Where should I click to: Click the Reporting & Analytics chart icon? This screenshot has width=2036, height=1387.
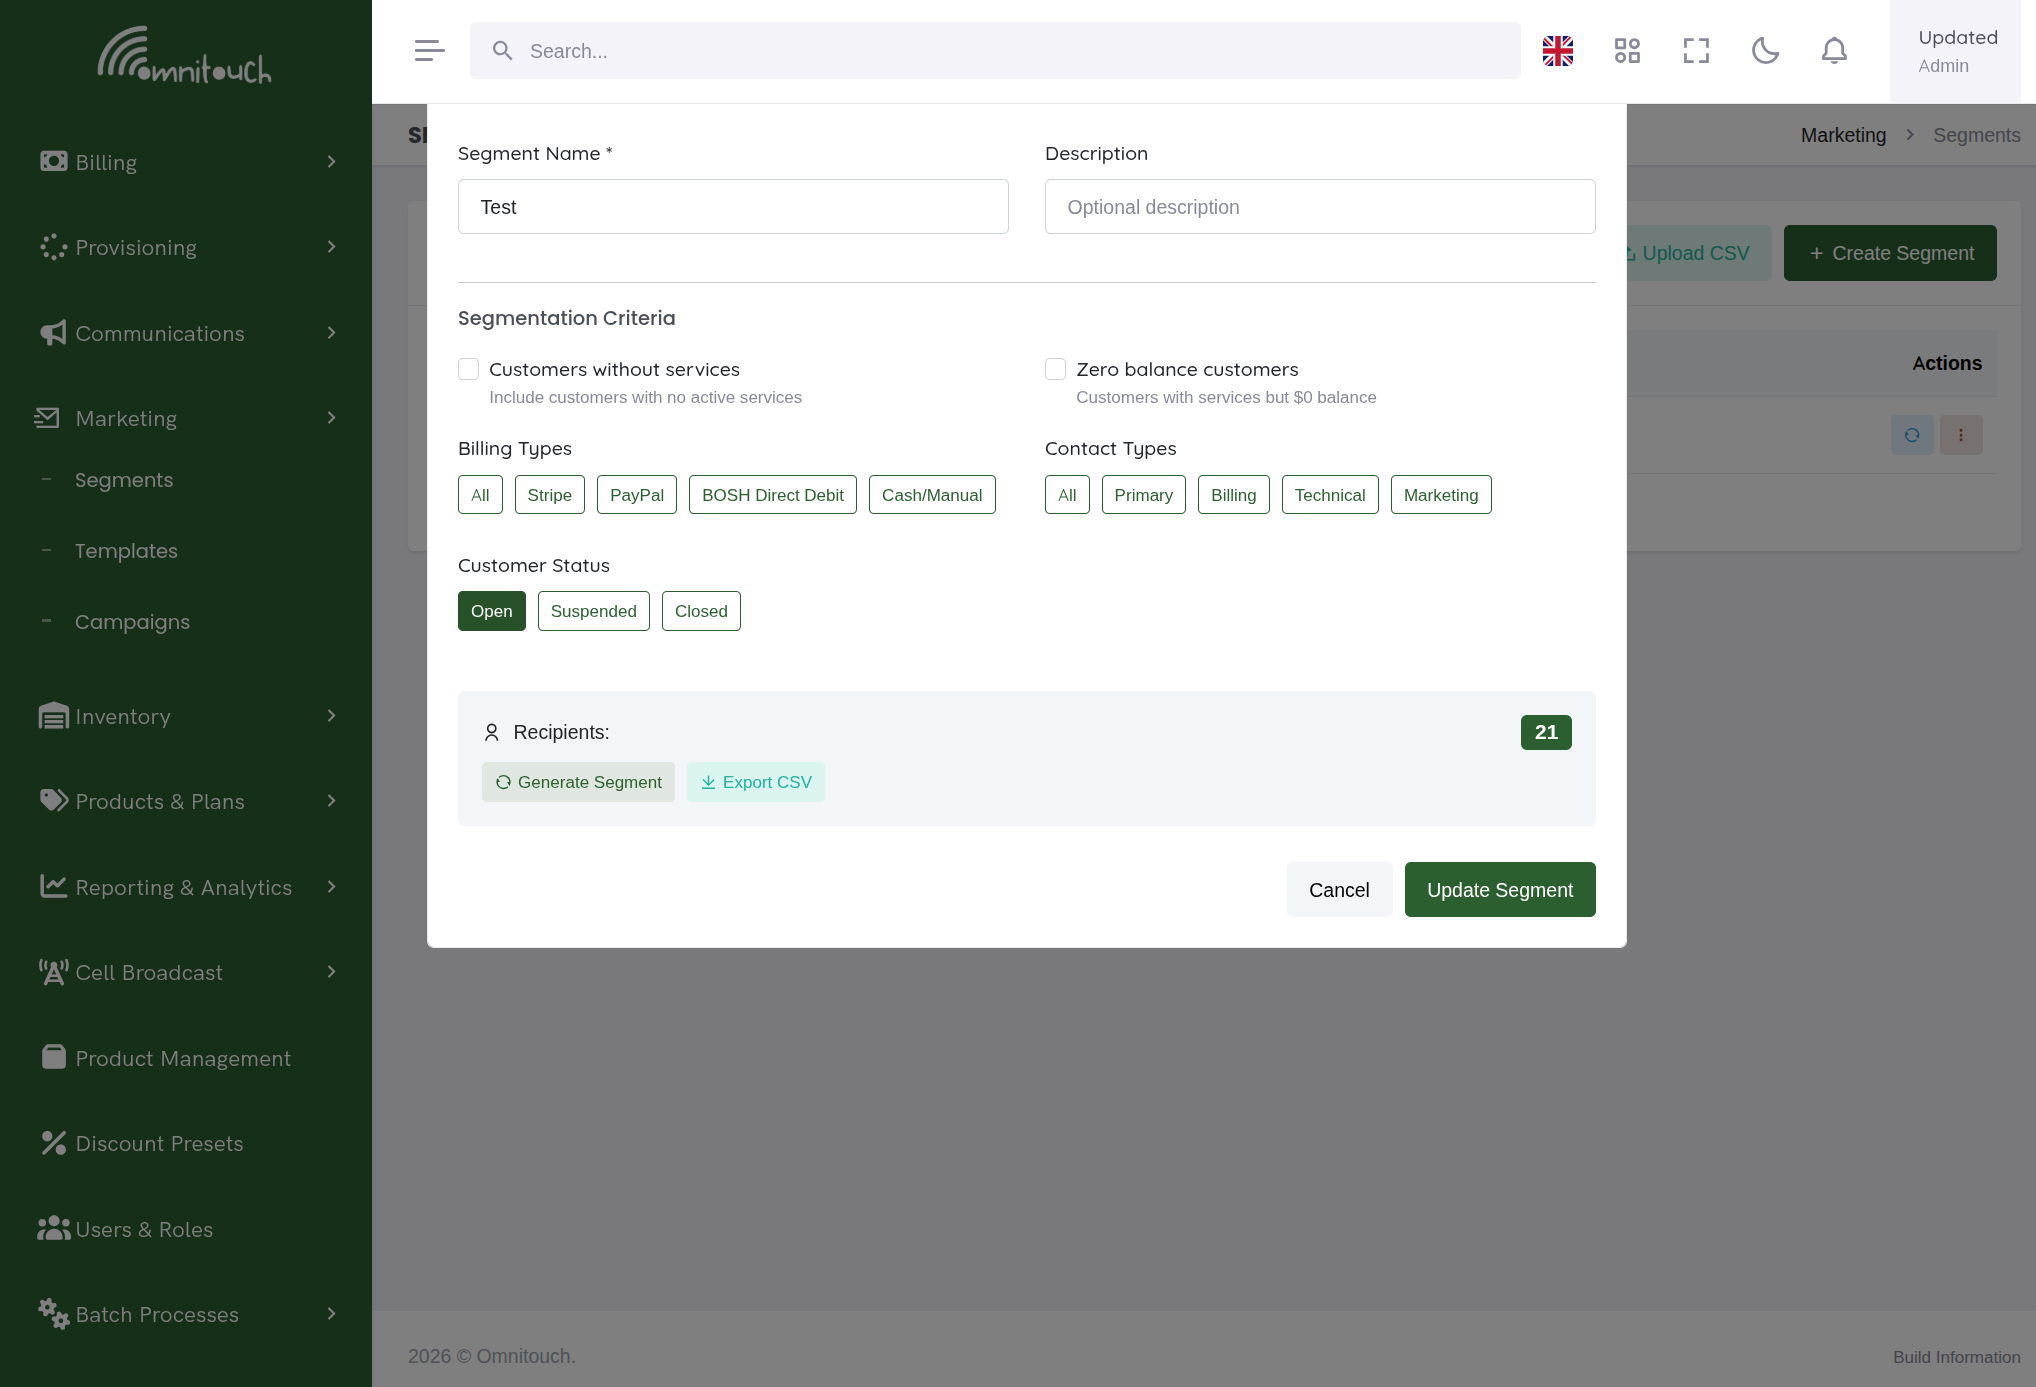[54, 887]
